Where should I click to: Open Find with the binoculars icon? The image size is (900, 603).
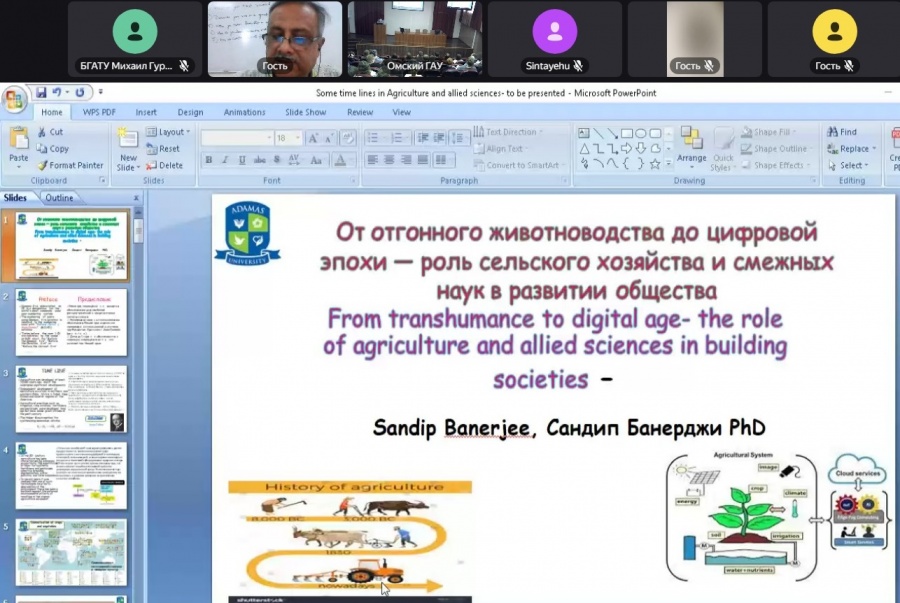[841, 132]
